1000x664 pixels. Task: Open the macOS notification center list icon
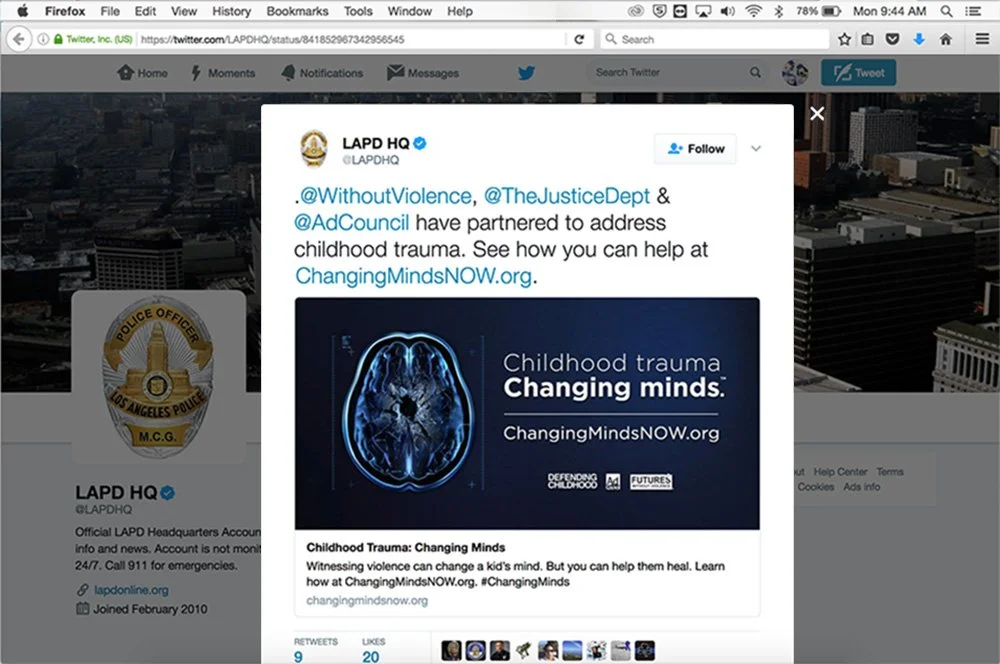(x=973, y=11)
